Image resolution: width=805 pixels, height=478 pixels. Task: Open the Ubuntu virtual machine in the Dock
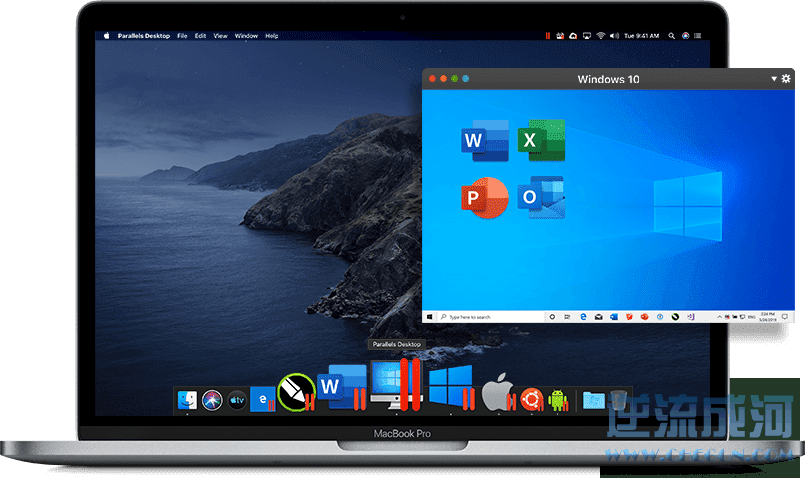pos(531,399)
